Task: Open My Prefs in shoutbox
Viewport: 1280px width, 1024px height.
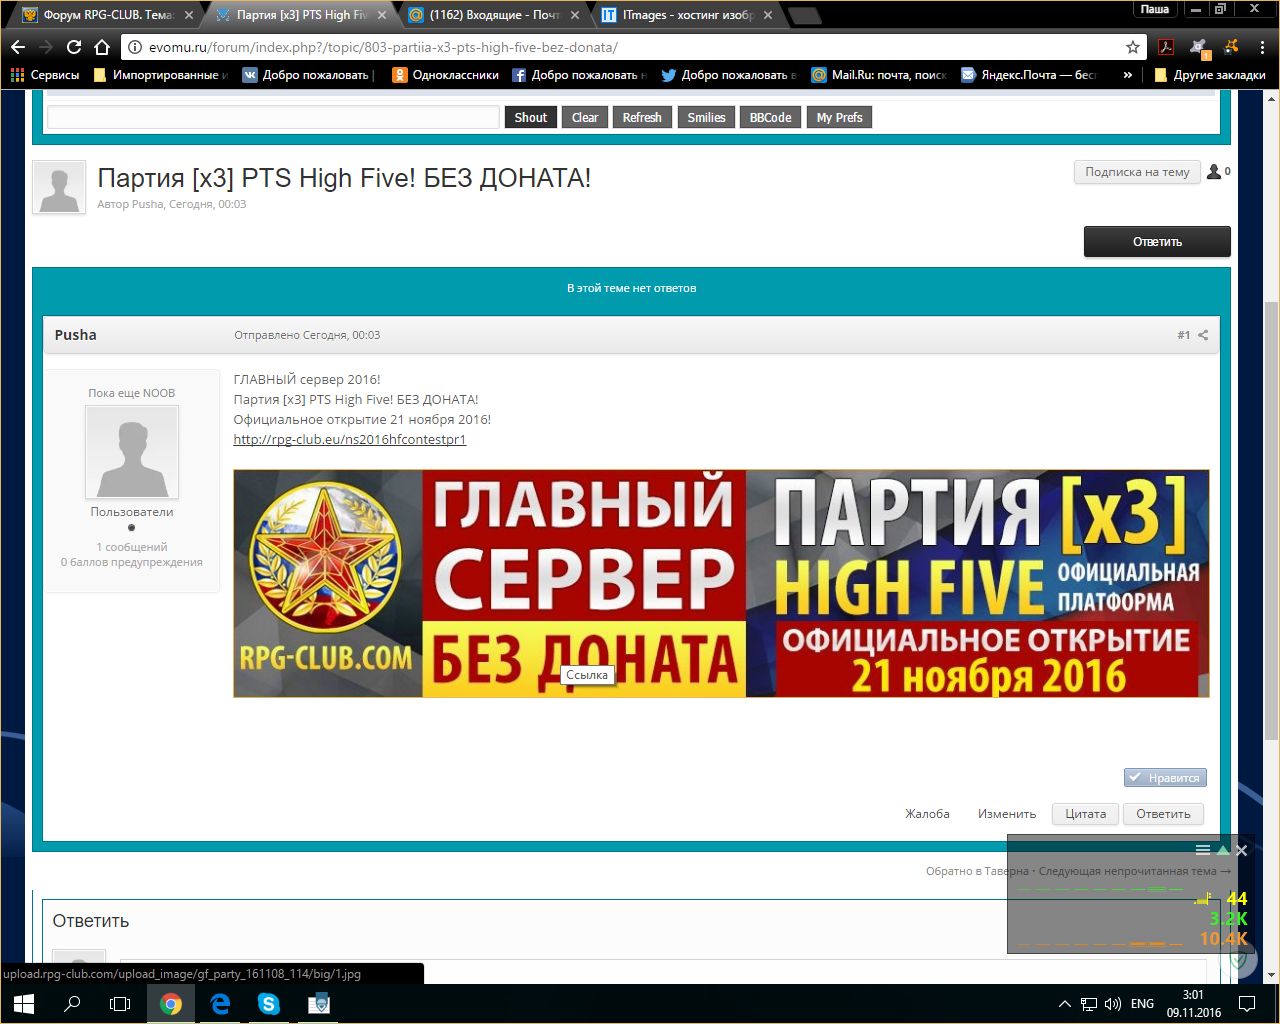Action: click(x=839, y=117)
